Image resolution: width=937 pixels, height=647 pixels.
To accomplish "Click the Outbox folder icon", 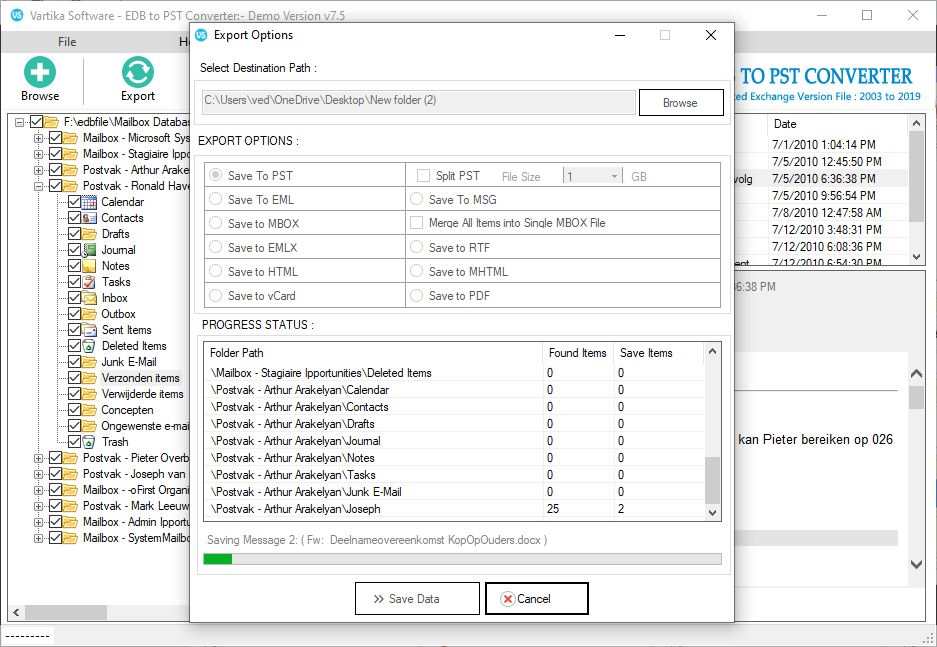I will pos(90,314).
